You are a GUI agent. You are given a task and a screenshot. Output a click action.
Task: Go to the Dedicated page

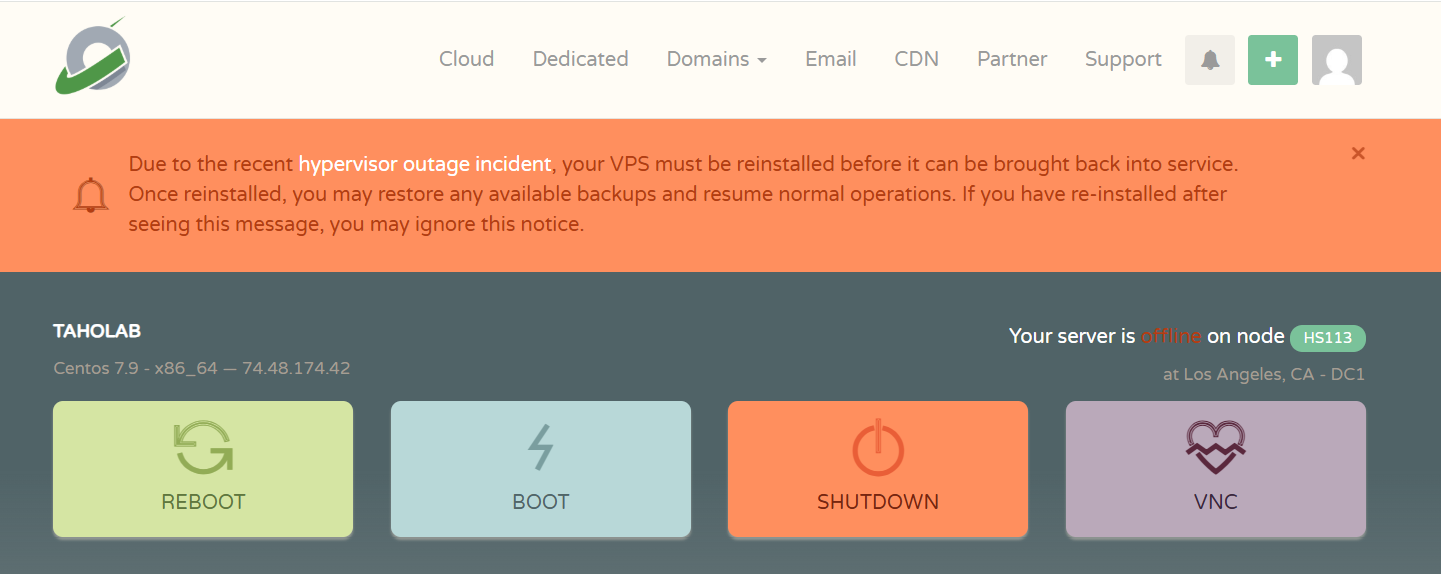(580, 59)
